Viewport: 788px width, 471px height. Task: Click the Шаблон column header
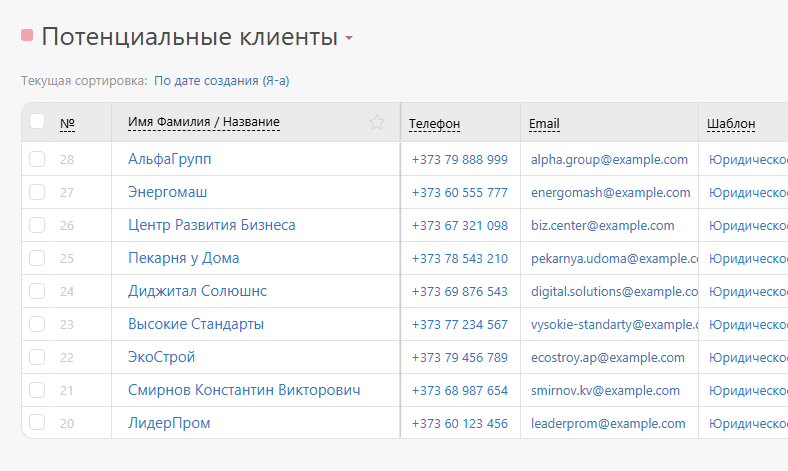coord(731,124)
